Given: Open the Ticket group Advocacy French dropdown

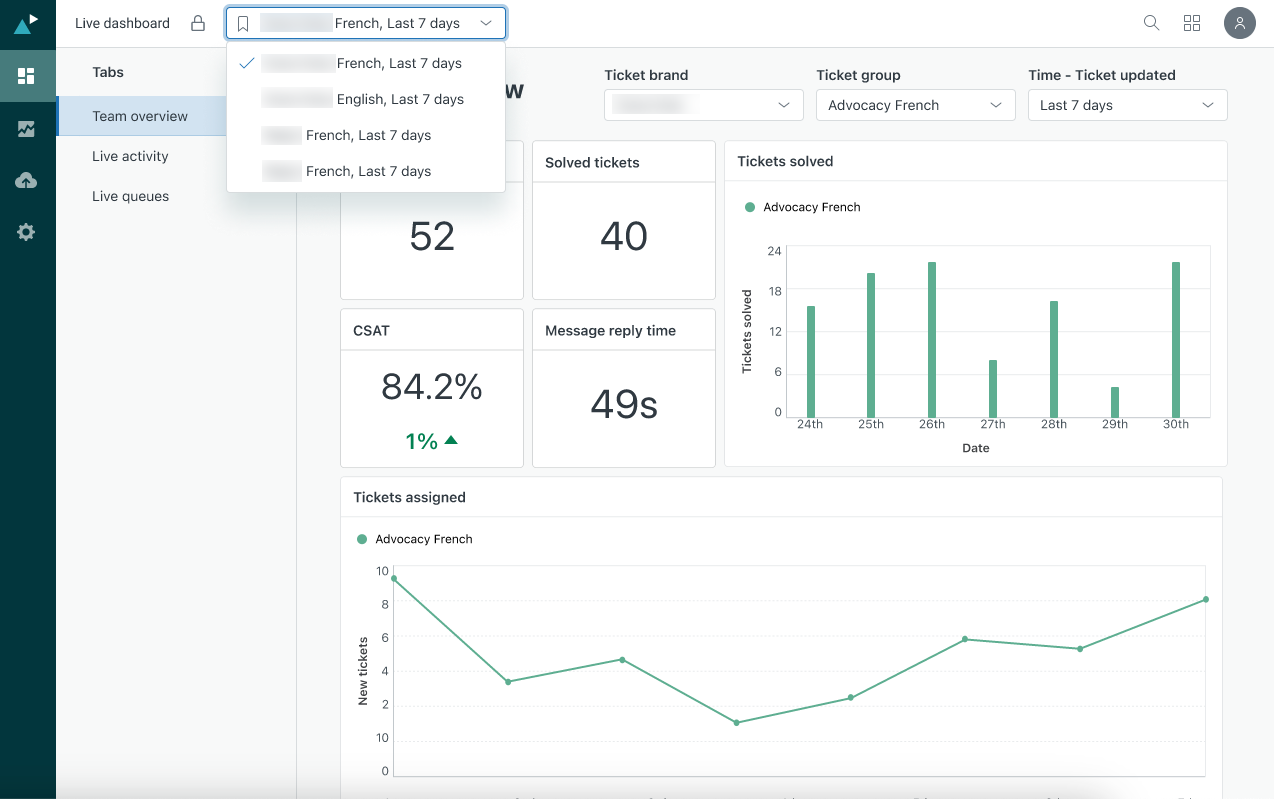Looking at the screenshot, I should [x=915, y=105].
